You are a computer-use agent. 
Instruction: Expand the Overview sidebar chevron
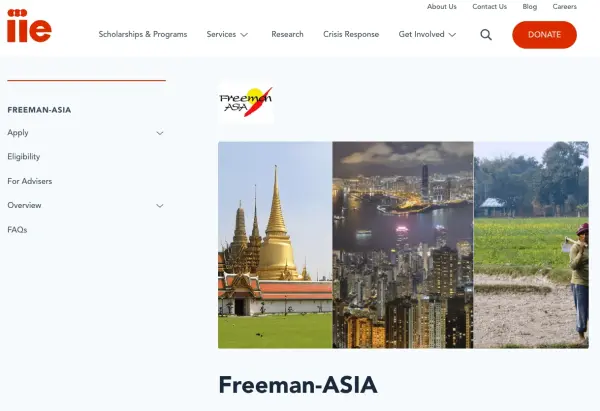[x=160, y=206]
